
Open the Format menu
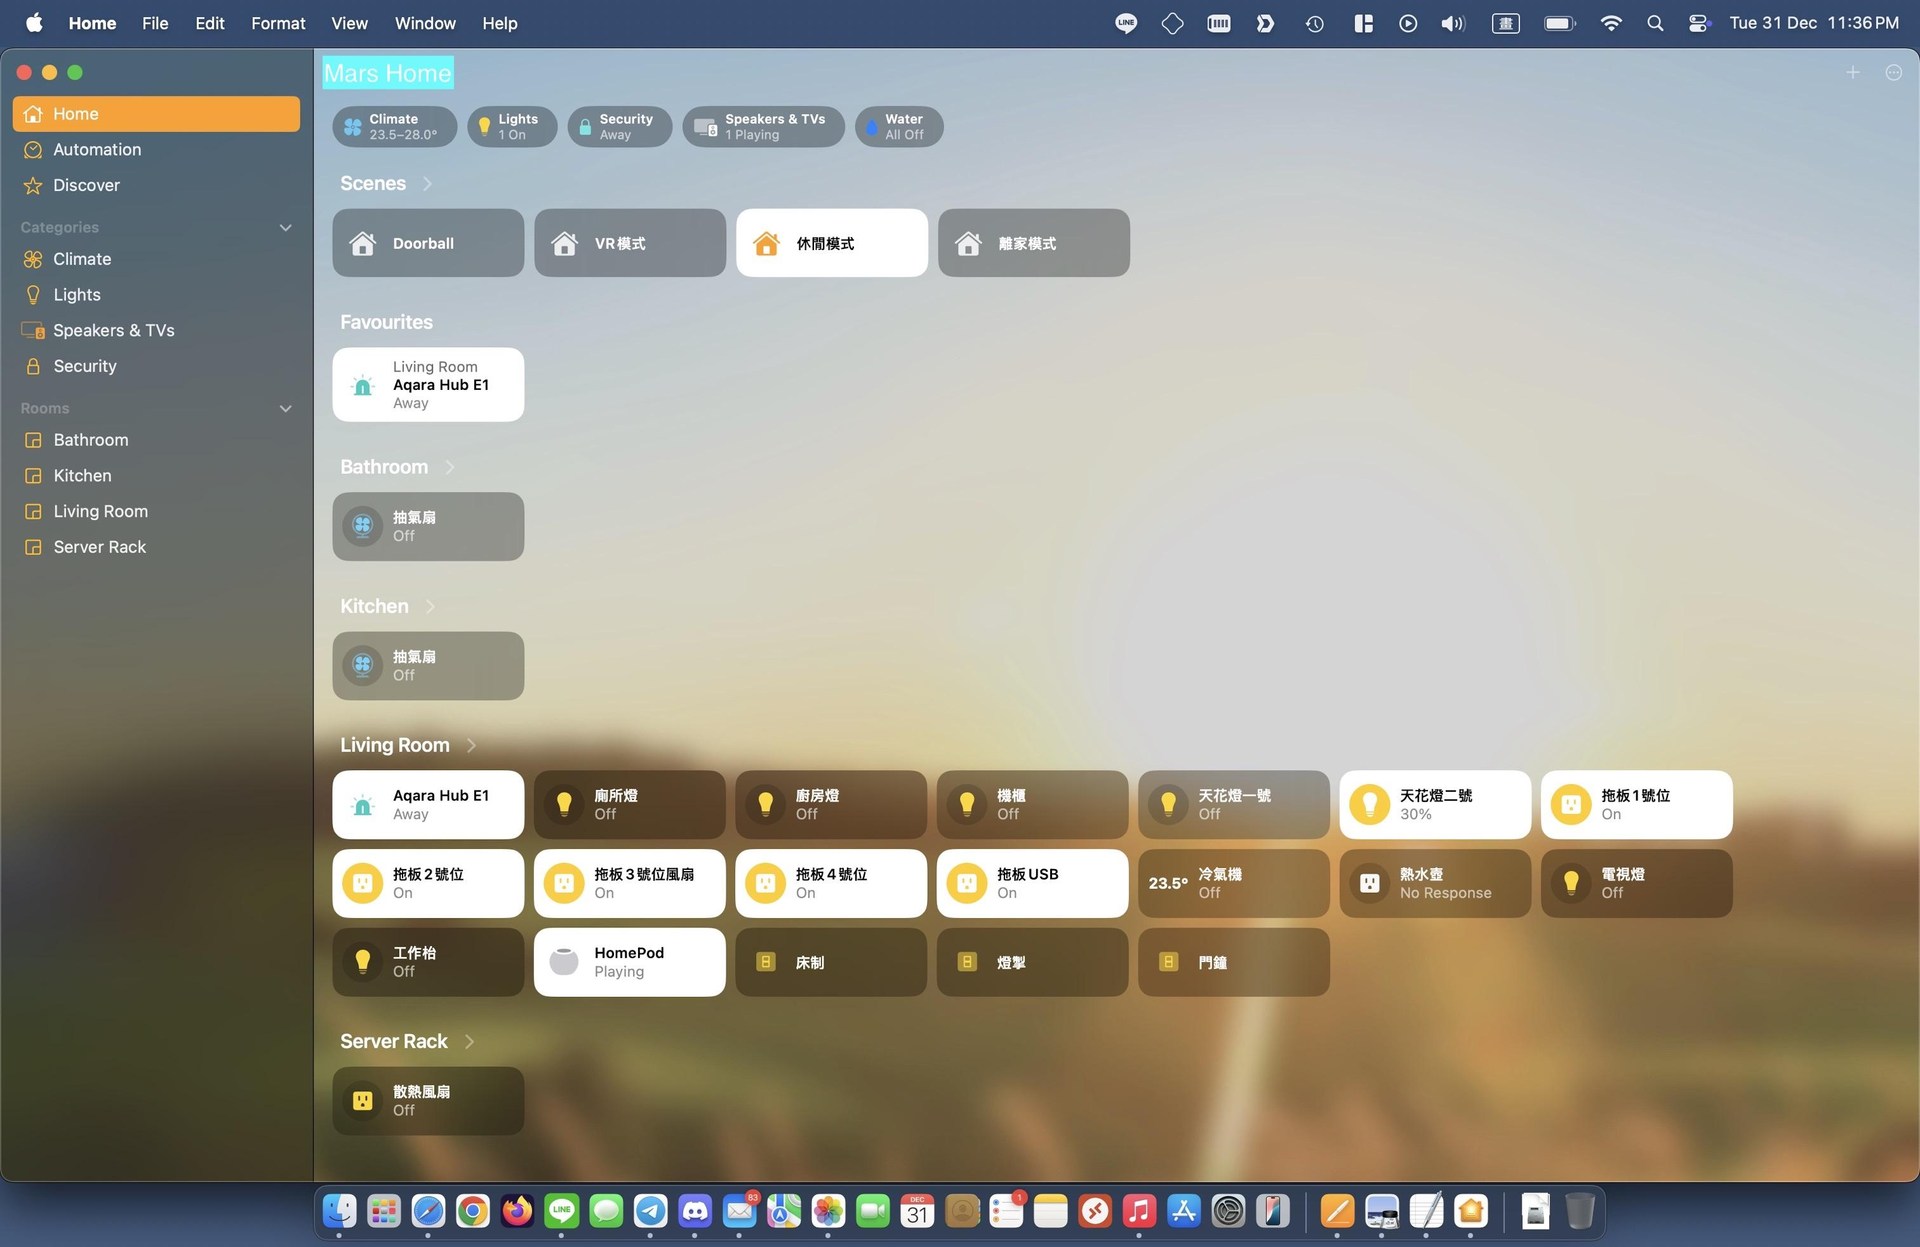[x=278, y=23]
